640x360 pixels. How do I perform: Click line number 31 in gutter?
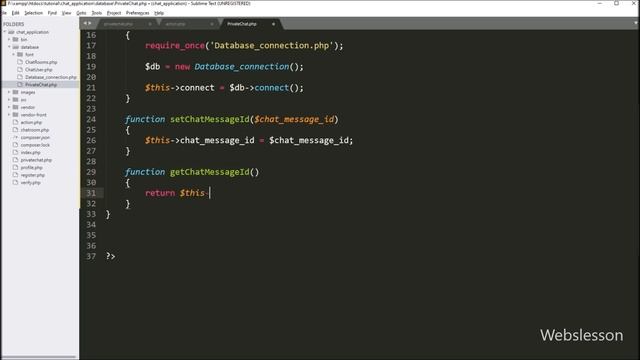[91, 193]
